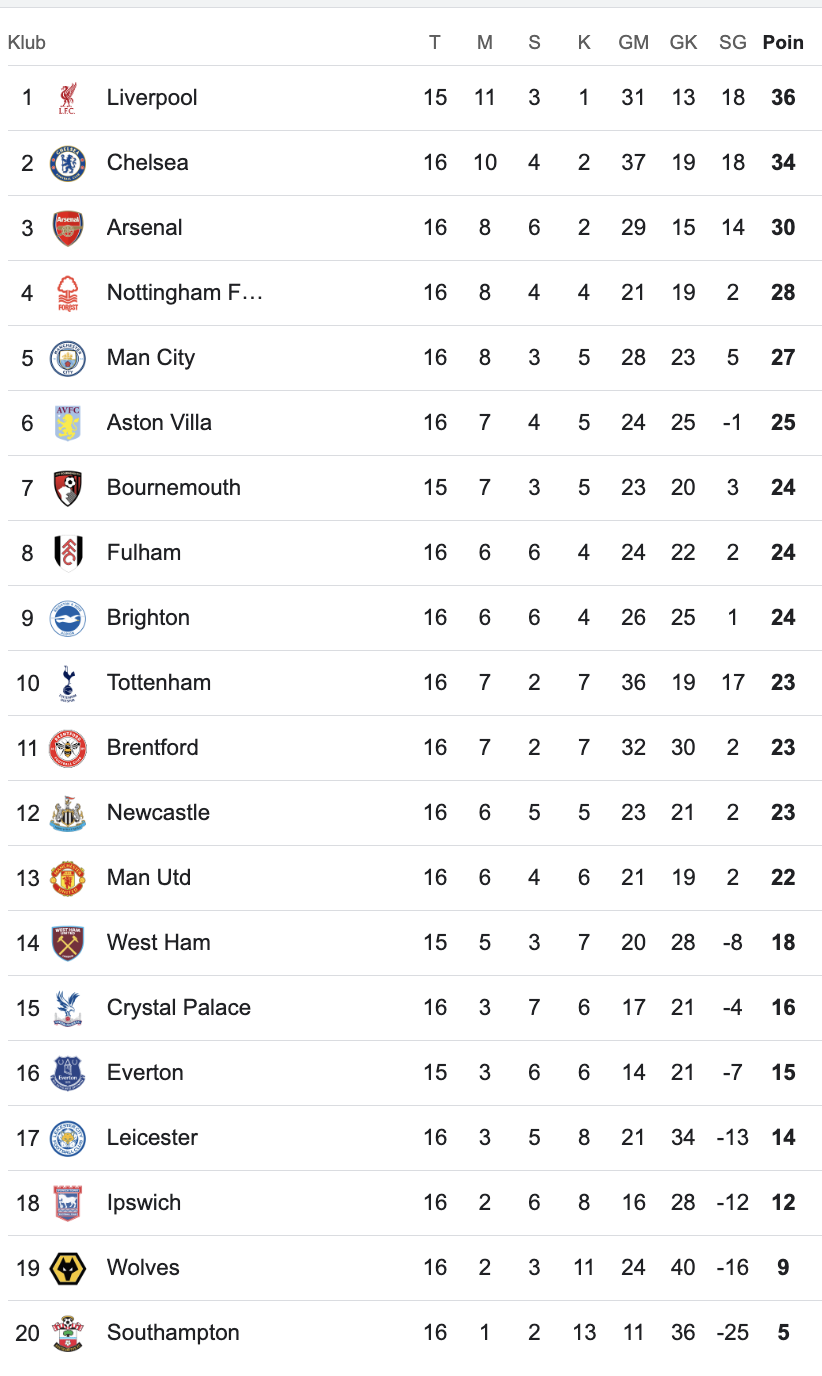Click the Poin column header

tap(783, 42)
